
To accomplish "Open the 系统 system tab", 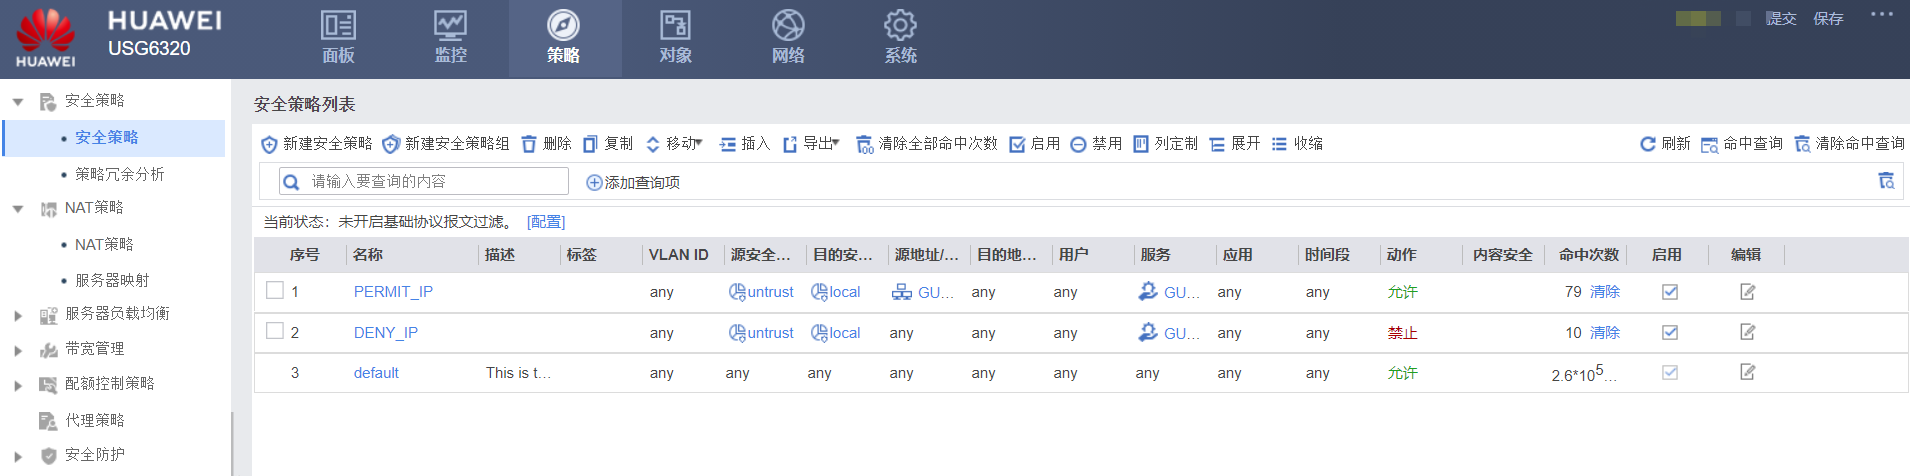I will [x=900, y=38].
